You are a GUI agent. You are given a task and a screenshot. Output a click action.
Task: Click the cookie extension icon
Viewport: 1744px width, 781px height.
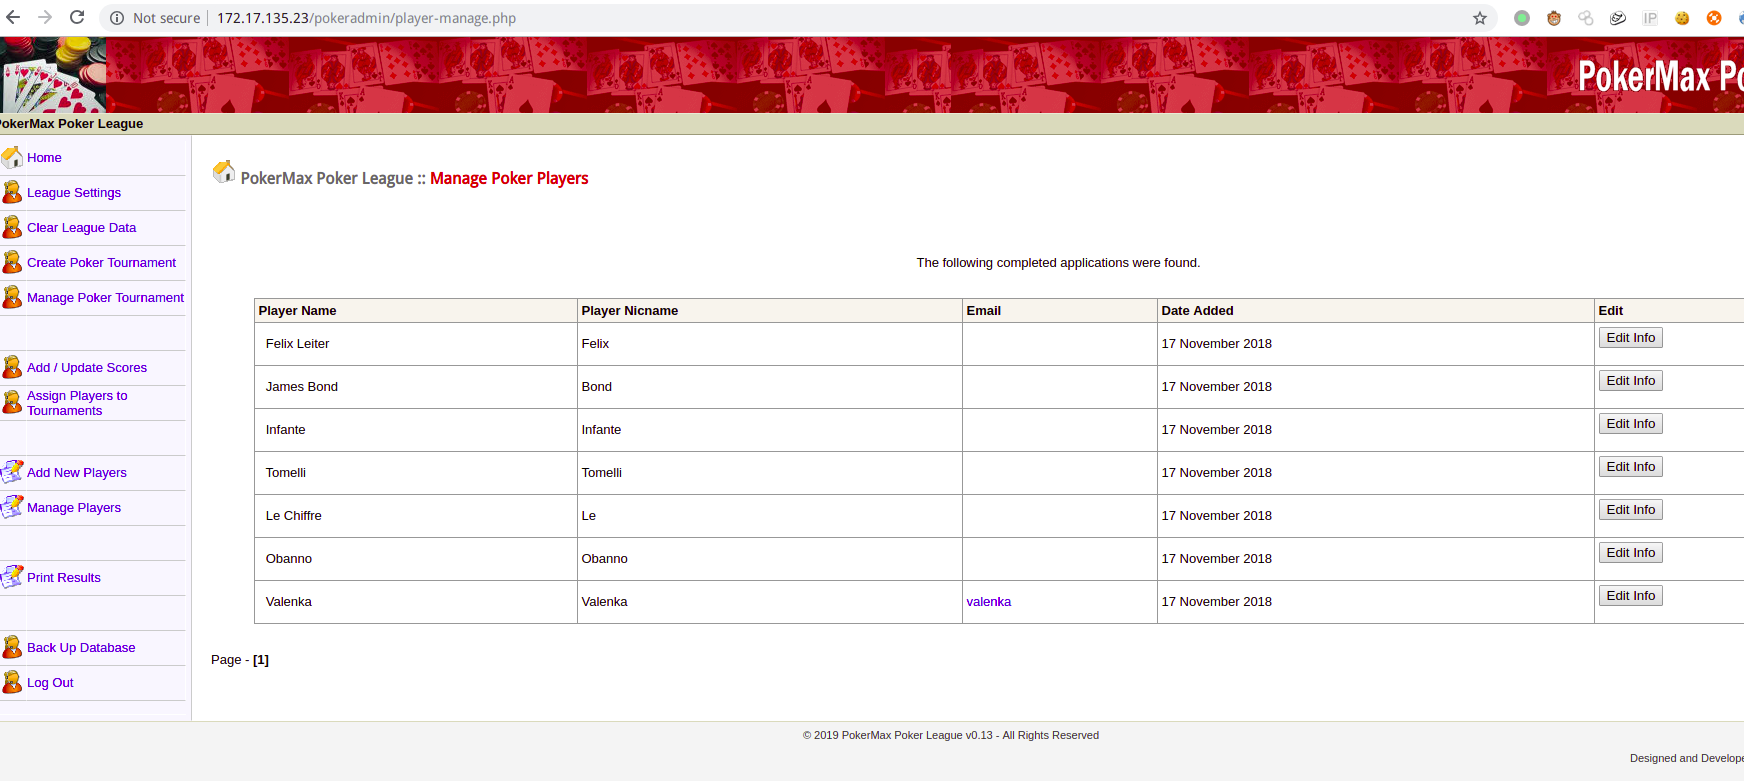click(x=1682, y=18)
